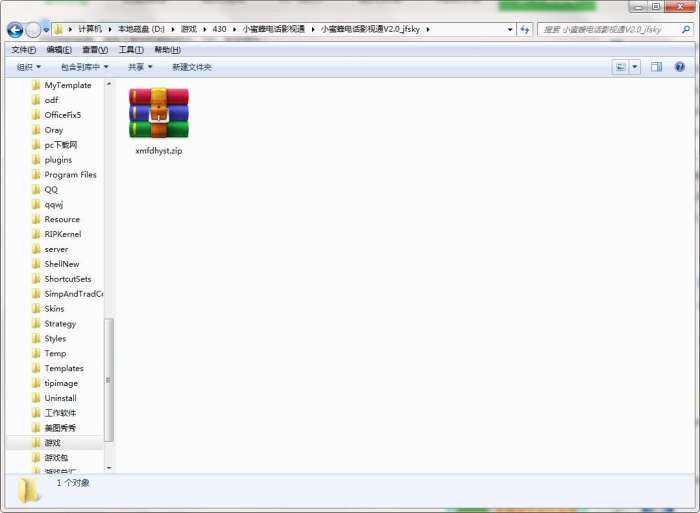Open the 编辑(E) menu

pos(59,50)
